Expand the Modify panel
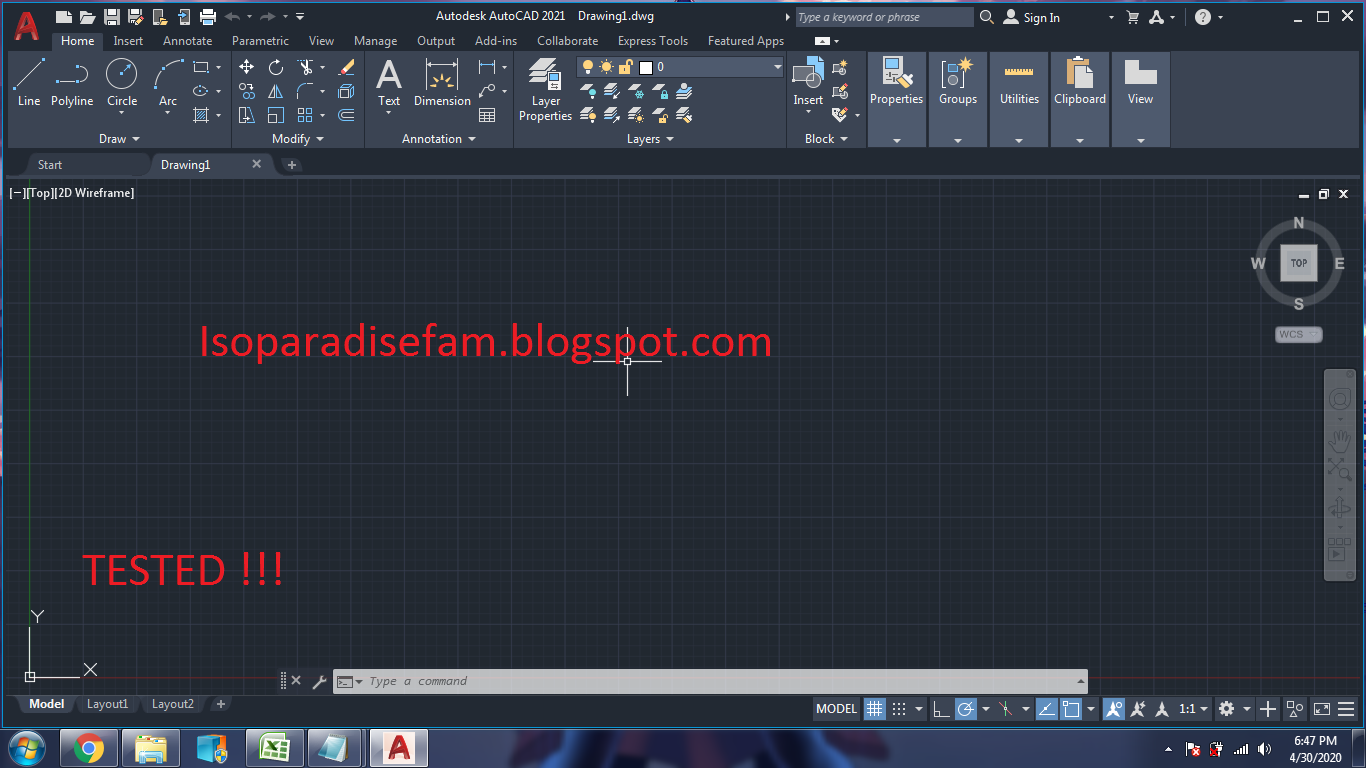This screenshot has width=1366, height=768. pos(298,139)
